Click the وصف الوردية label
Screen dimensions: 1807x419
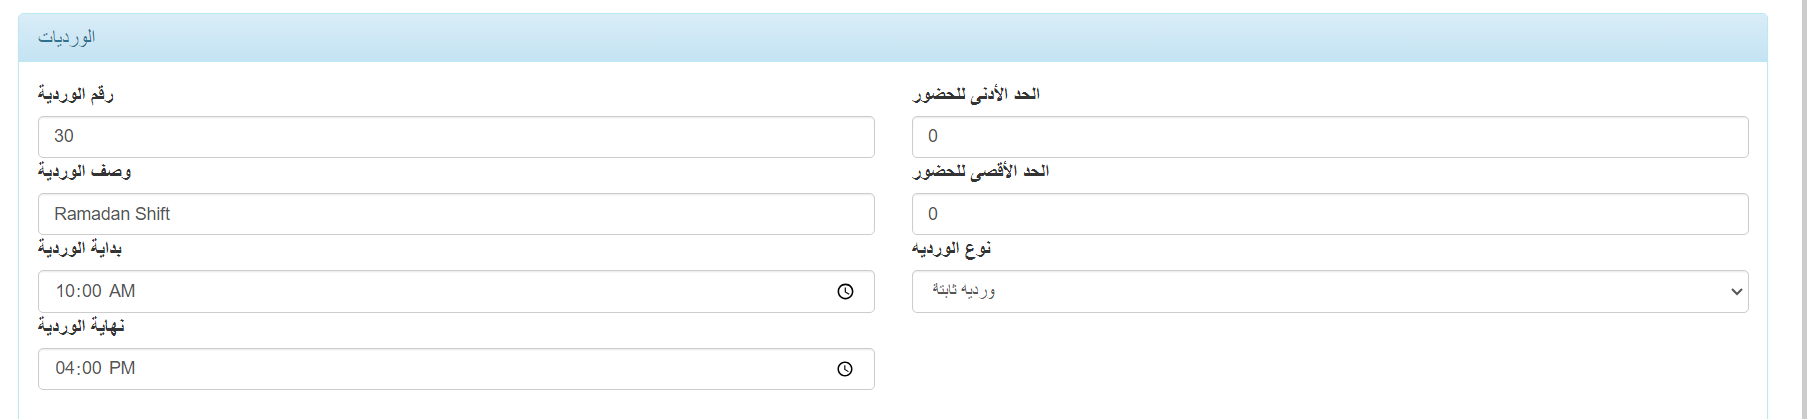point(84,171)
